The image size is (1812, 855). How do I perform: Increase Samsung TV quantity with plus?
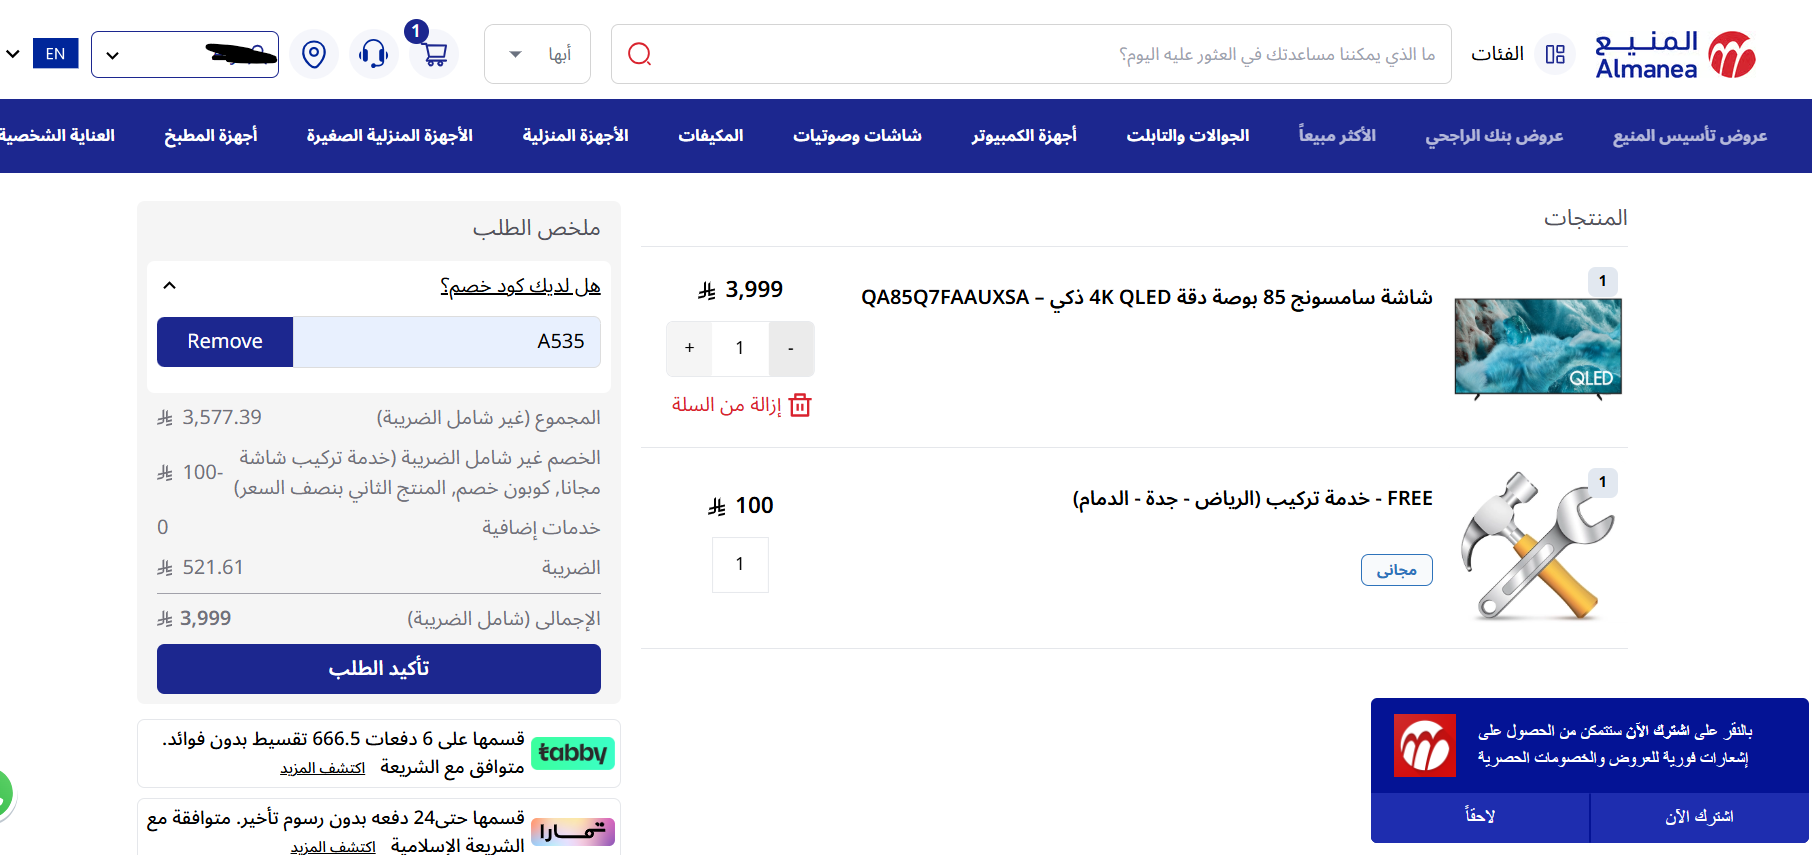pyautogui.click(x=689, y=348)
